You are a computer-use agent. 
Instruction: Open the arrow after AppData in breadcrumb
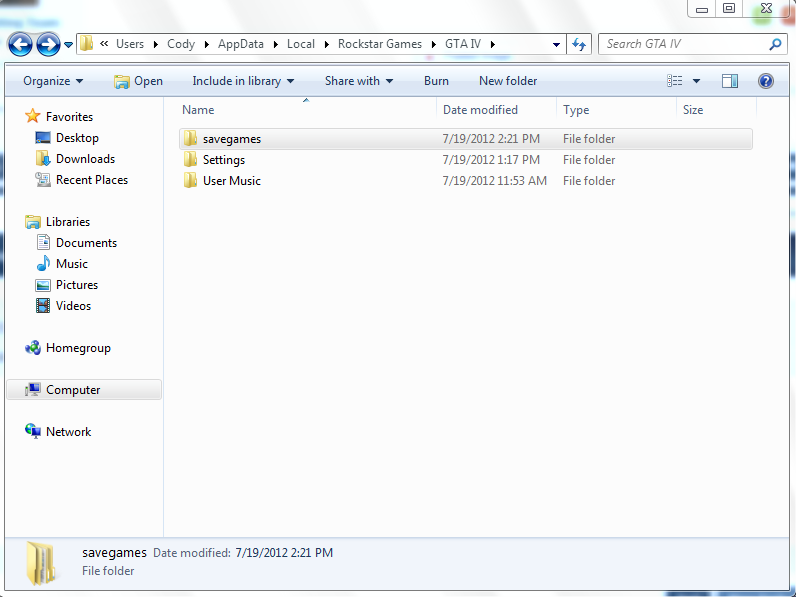pyautogui.click(x=275, y=45)
